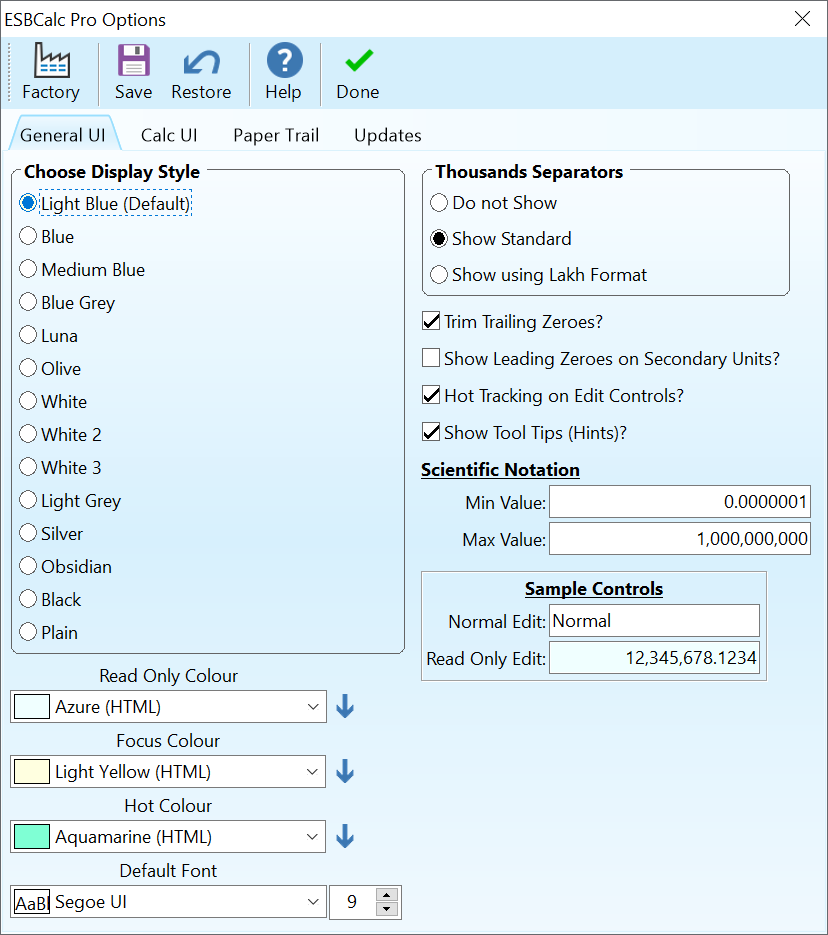The image size is (828, 935).
Task: Select the White display style
Action: pos(53,401)
